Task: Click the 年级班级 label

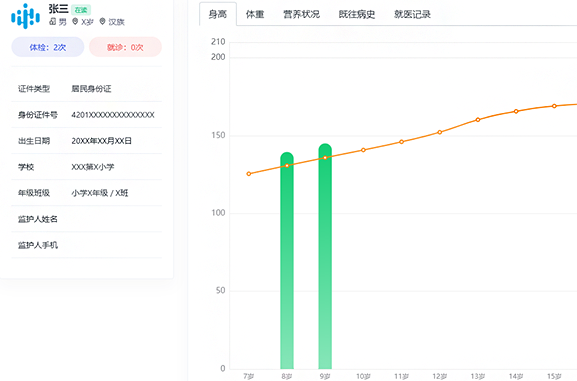Action: (x=34, y=193)
